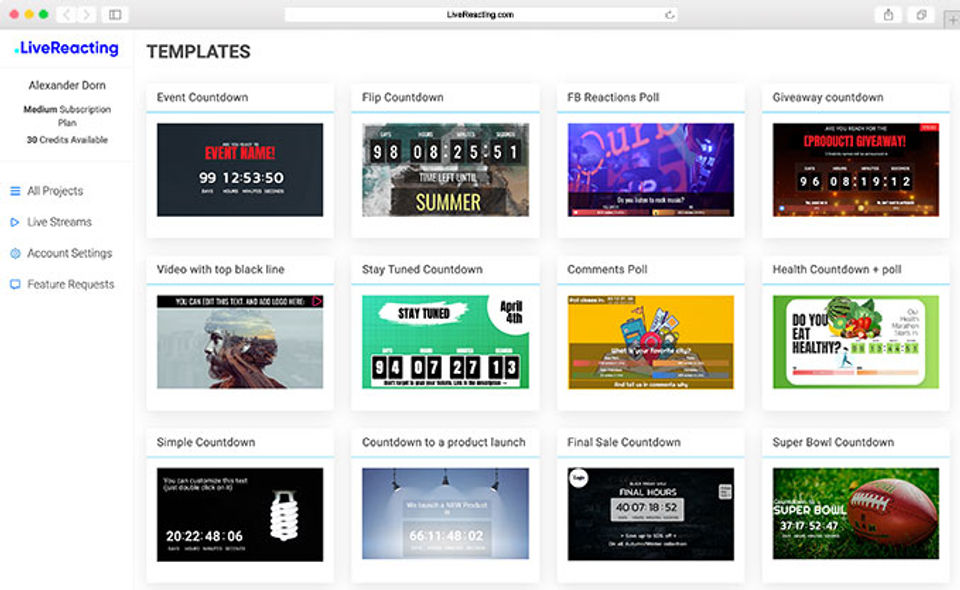Screen dimensions: 960x590
Task: Click the Feature Requests chat icon
Action: [15, 285]
